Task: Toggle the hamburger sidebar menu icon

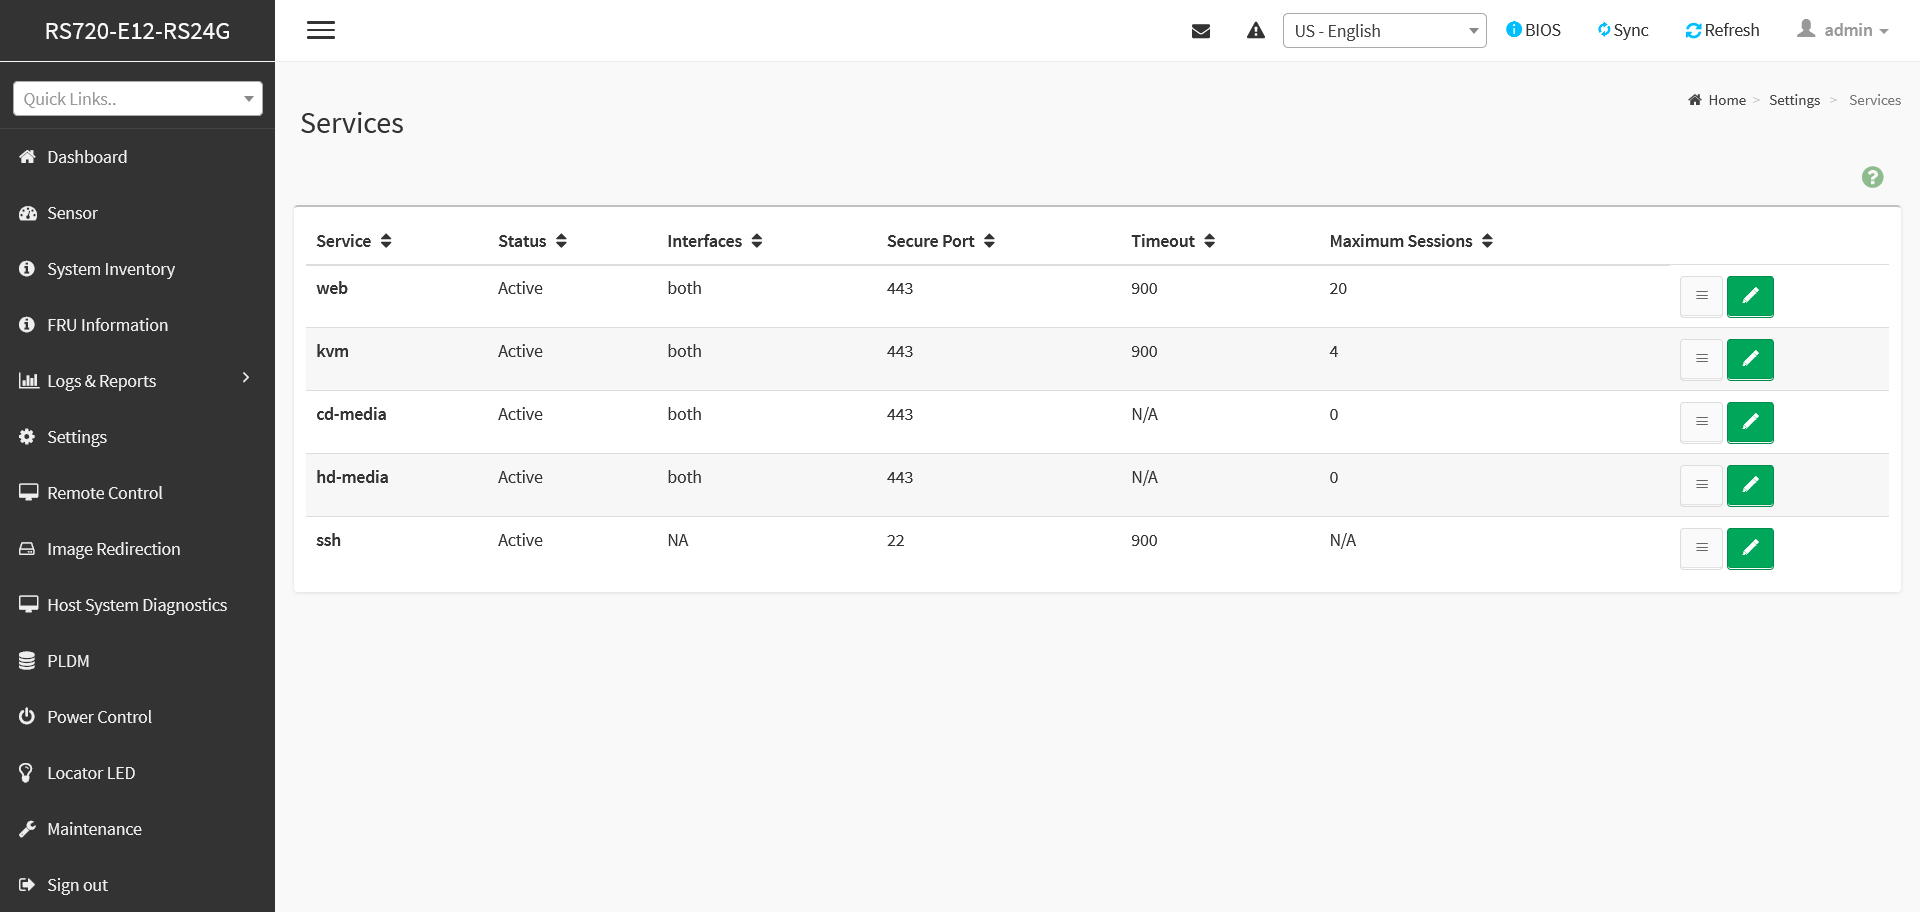Action: pyautogui.click(x=321, y=30)
